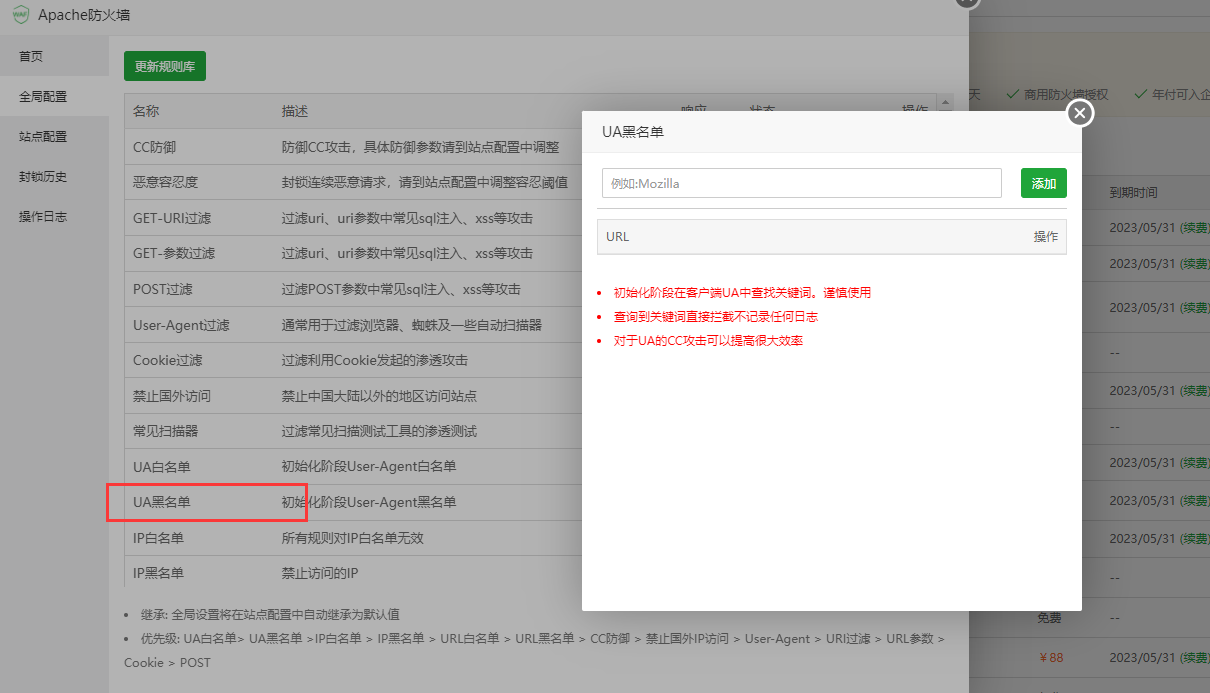This screenshot has height=693, width=1210.
Task: Click description 通常用于过滤浏览器、蜘蛛及一些自动扫描器
Action: click(412, 325)
